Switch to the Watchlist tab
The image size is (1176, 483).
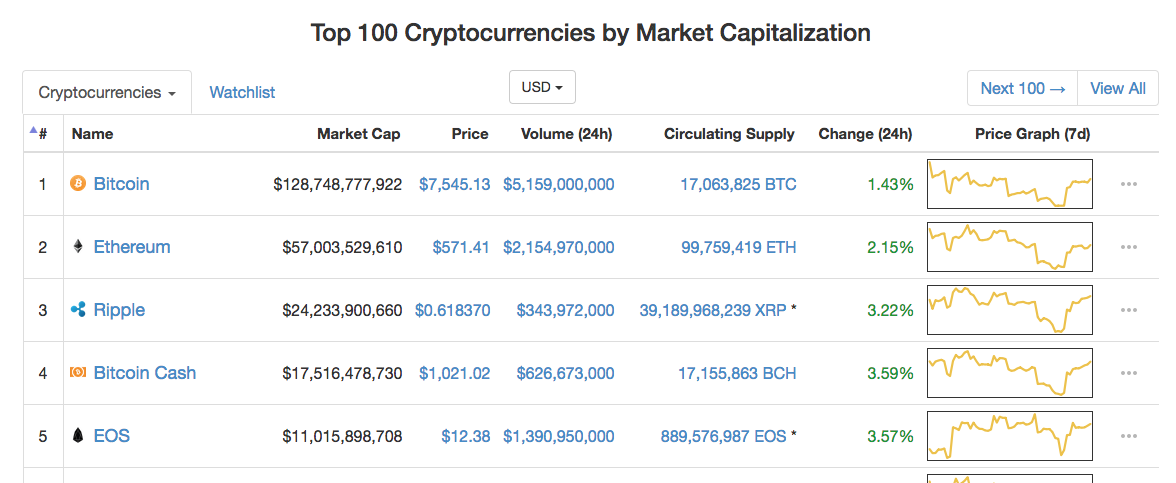[x=242, y=92]
